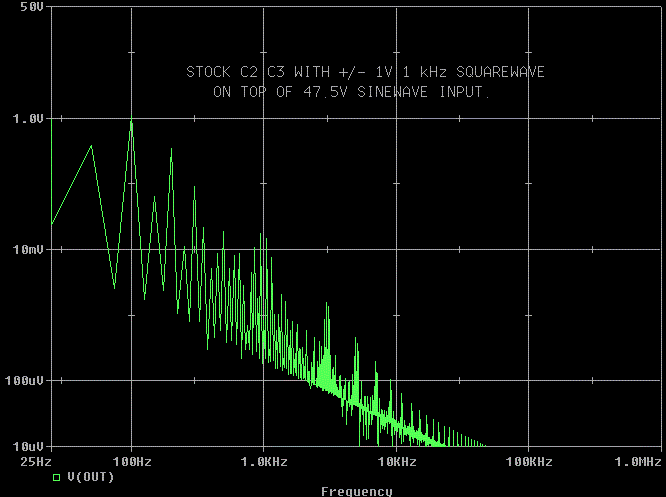Select the 10KHz x-axis label

(396, 462)
